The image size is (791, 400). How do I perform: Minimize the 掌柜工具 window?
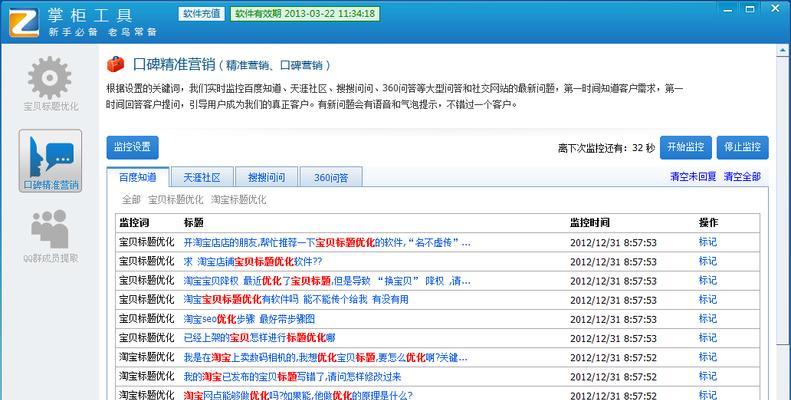[727, 10]
